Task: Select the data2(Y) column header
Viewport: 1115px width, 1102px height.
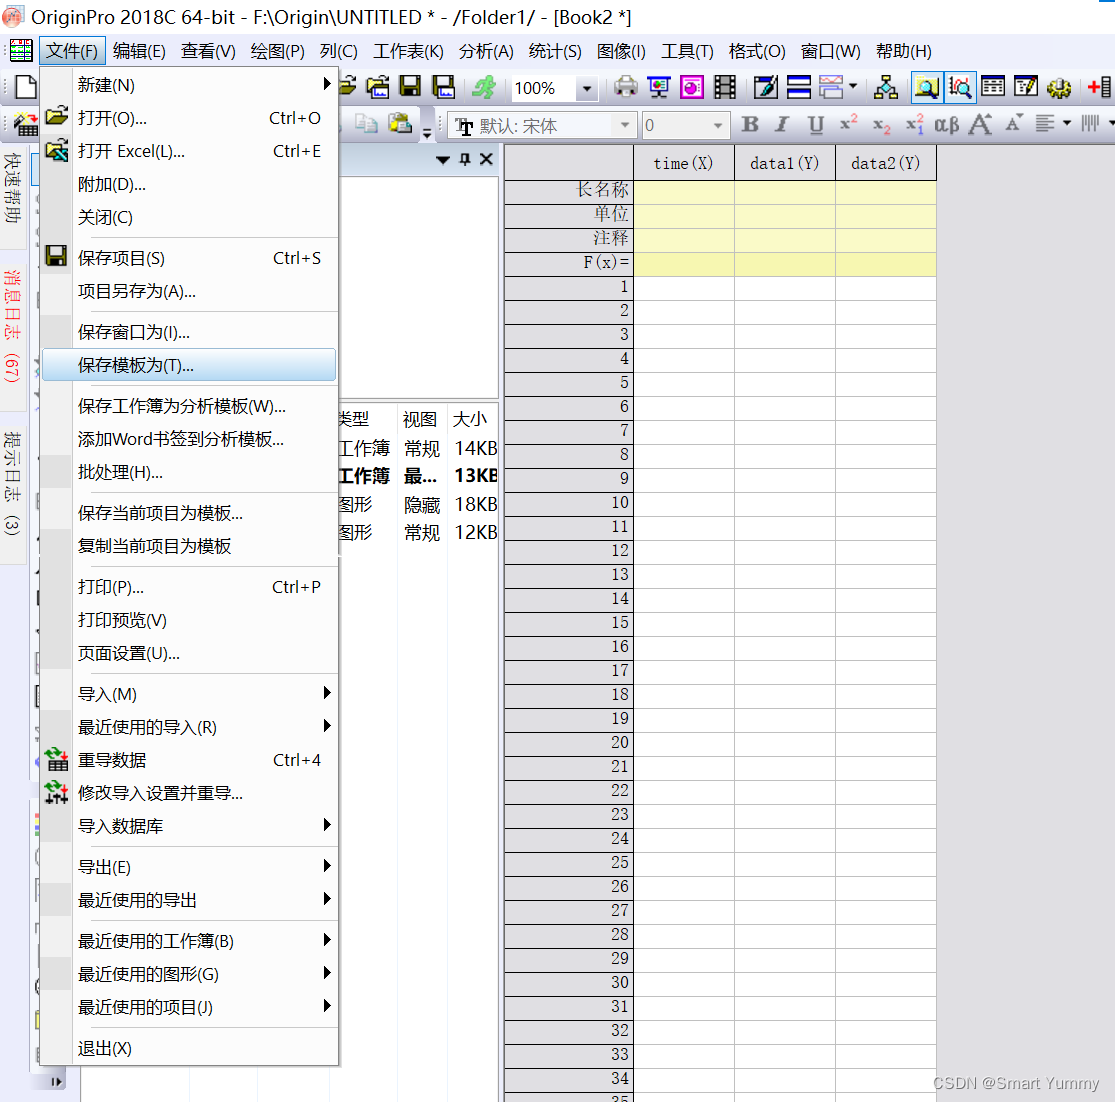Action: coord(884,162)
